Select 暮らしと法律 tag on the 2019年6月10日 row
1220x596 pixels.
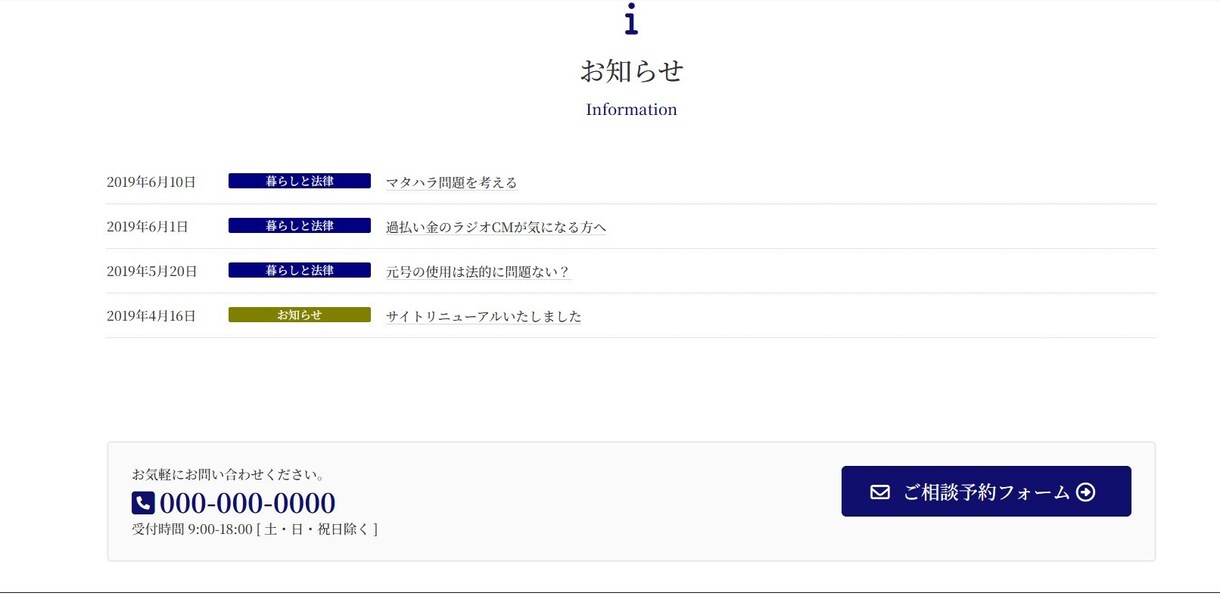pyautogui.click(x=300, y=181)
